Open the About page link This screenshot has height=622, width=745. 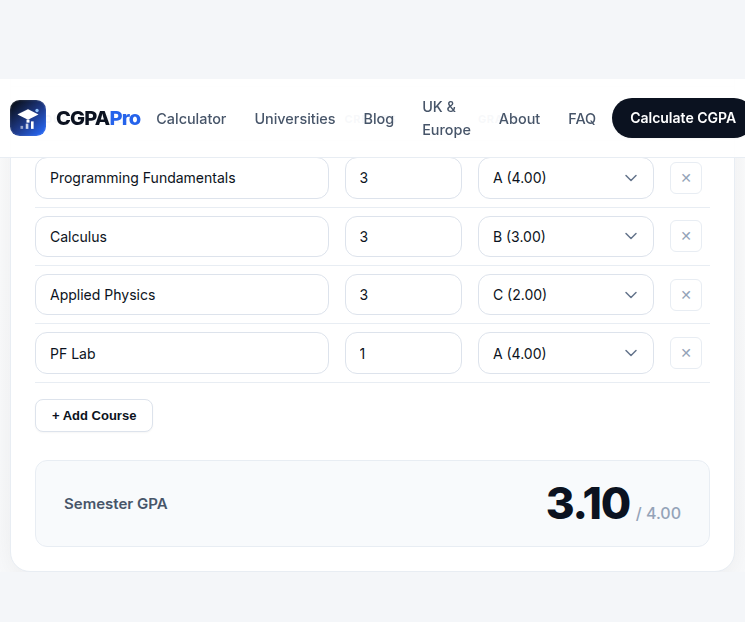[519, 119]
